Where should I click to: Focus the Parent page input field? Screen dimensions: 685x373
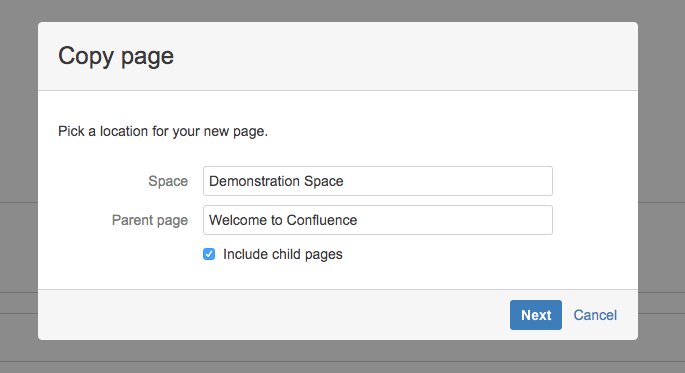click(x=378, y=220)
